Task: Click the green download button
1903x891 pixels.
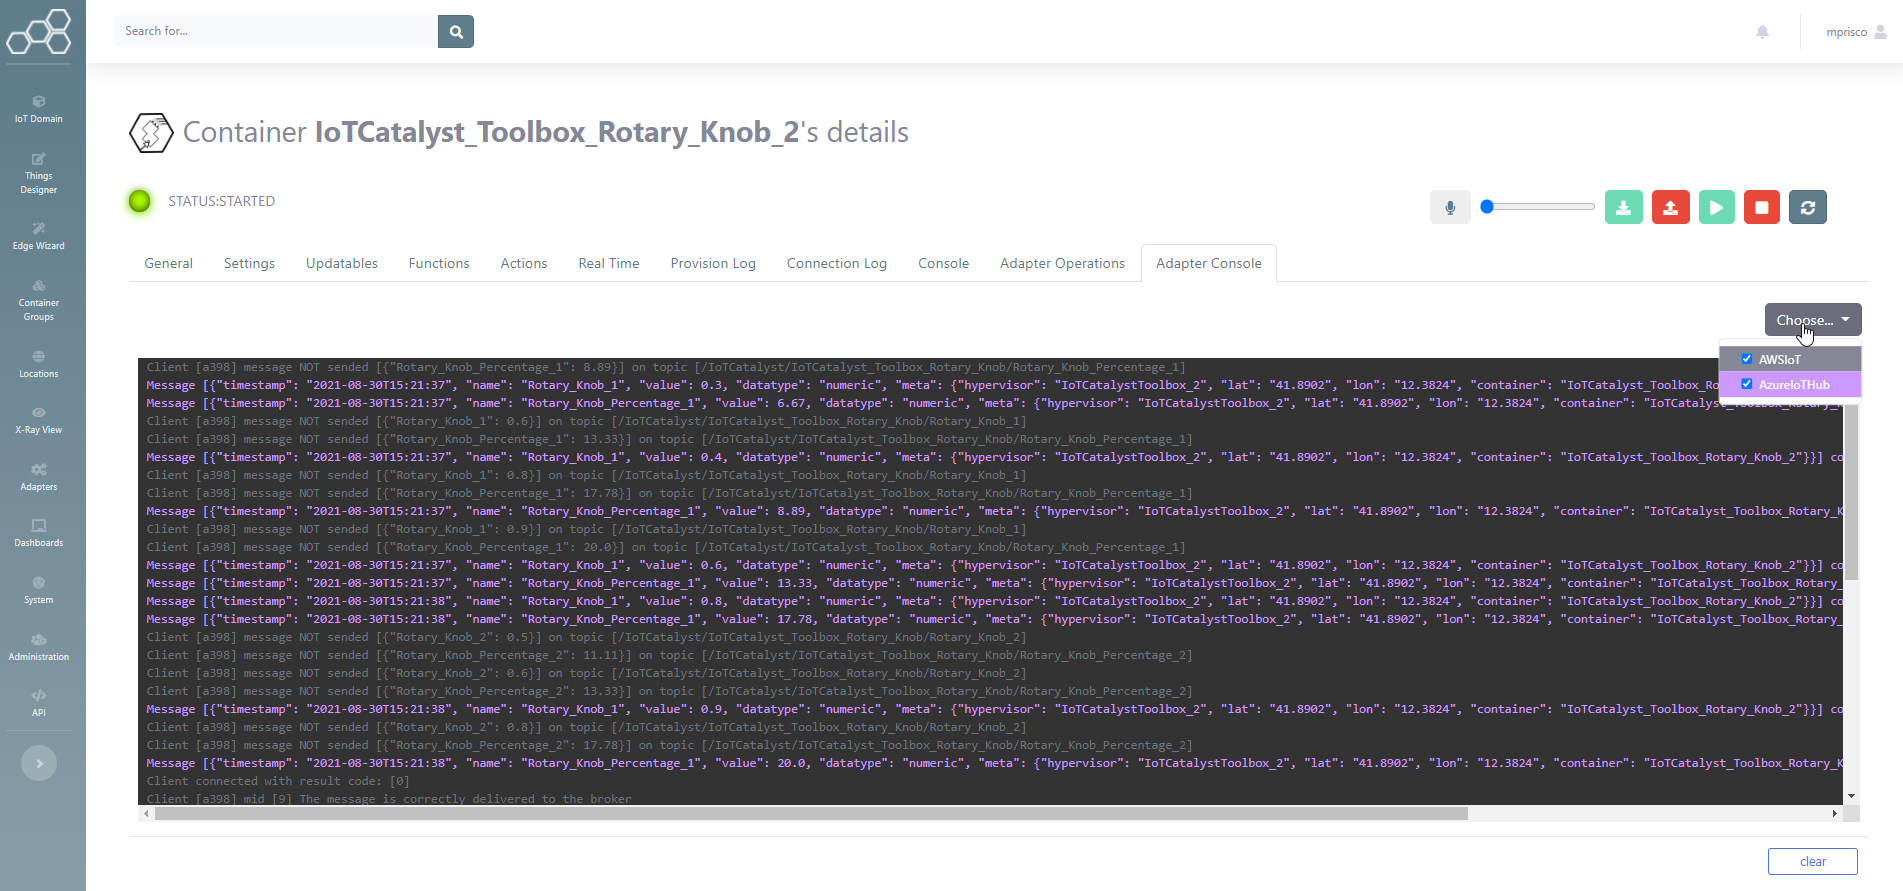Action: pyautogui.click(x=1624, y=207)
